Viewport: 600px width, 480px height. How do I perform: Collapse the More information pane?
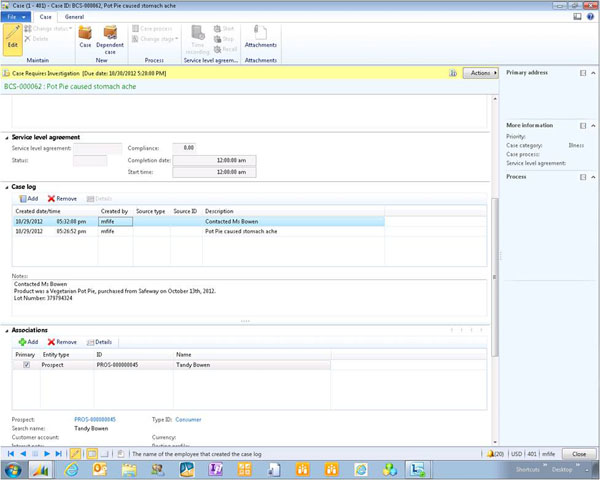coord(594,125)
